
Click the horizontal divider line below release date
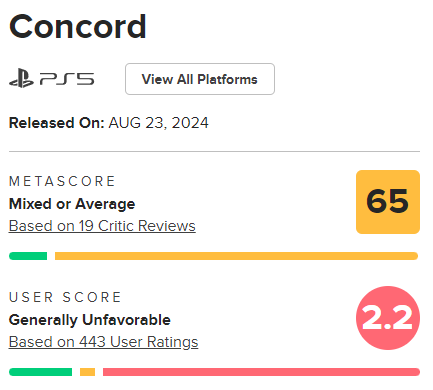[x=214, y=151]
